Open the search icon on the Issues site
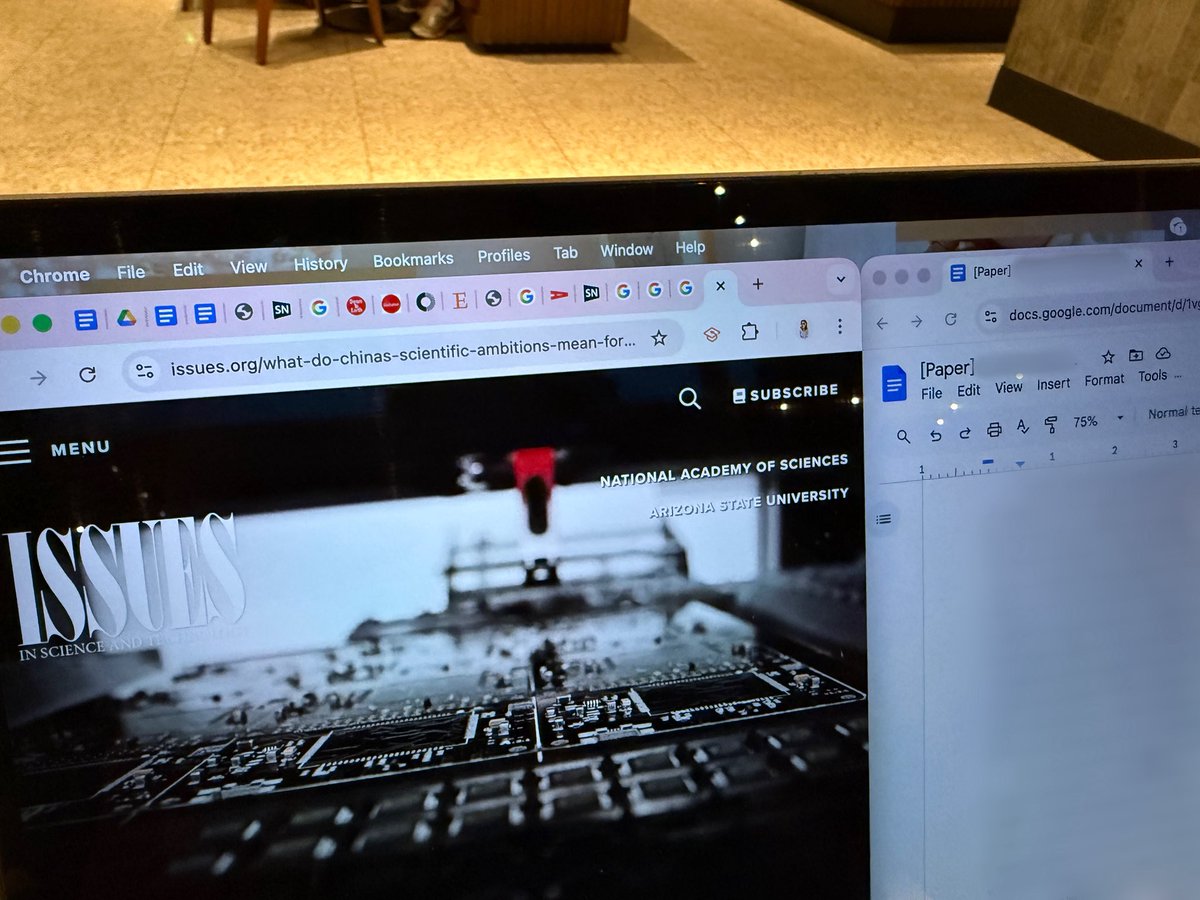 click(x=689, y=399)
